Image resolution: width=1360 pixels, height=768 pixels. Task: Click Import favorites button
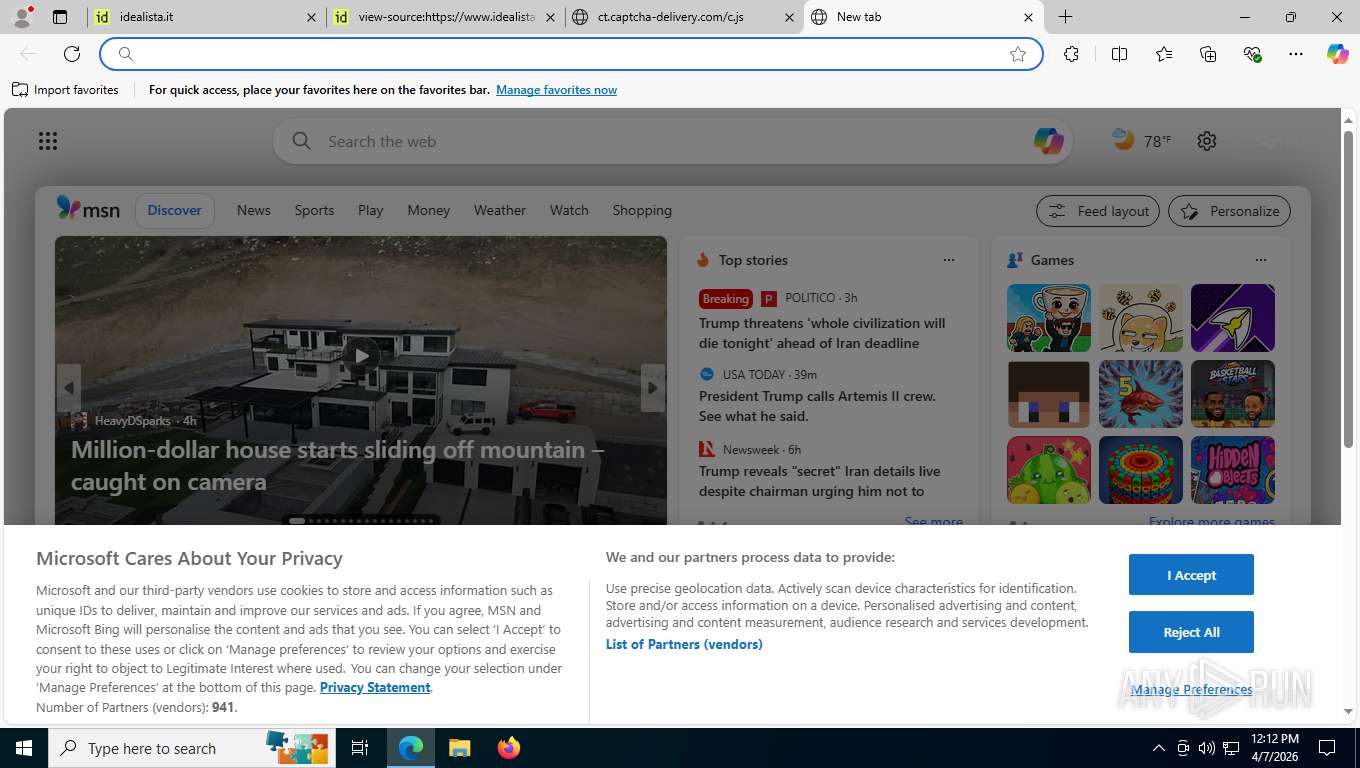point(66,90)
